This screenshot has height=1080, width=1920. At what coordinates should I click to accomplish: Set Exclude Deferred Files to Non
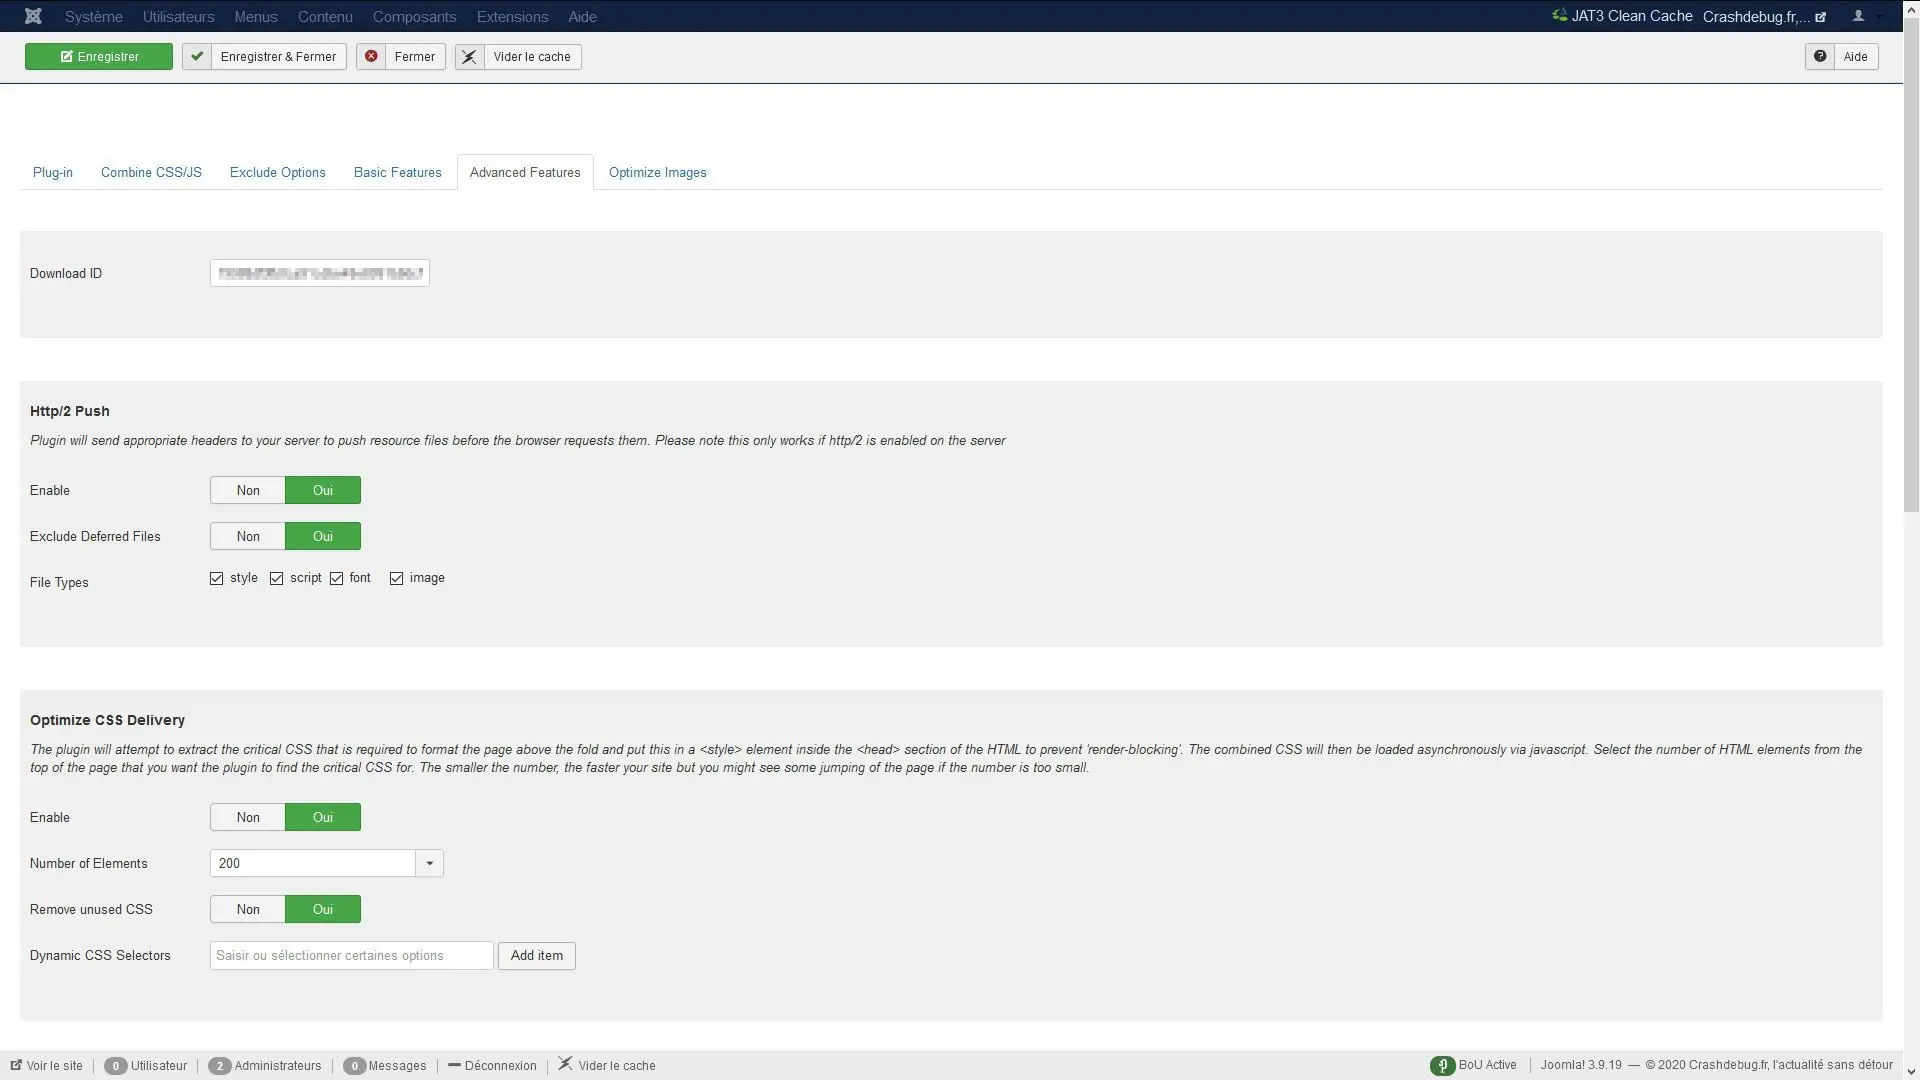(248, 536)
